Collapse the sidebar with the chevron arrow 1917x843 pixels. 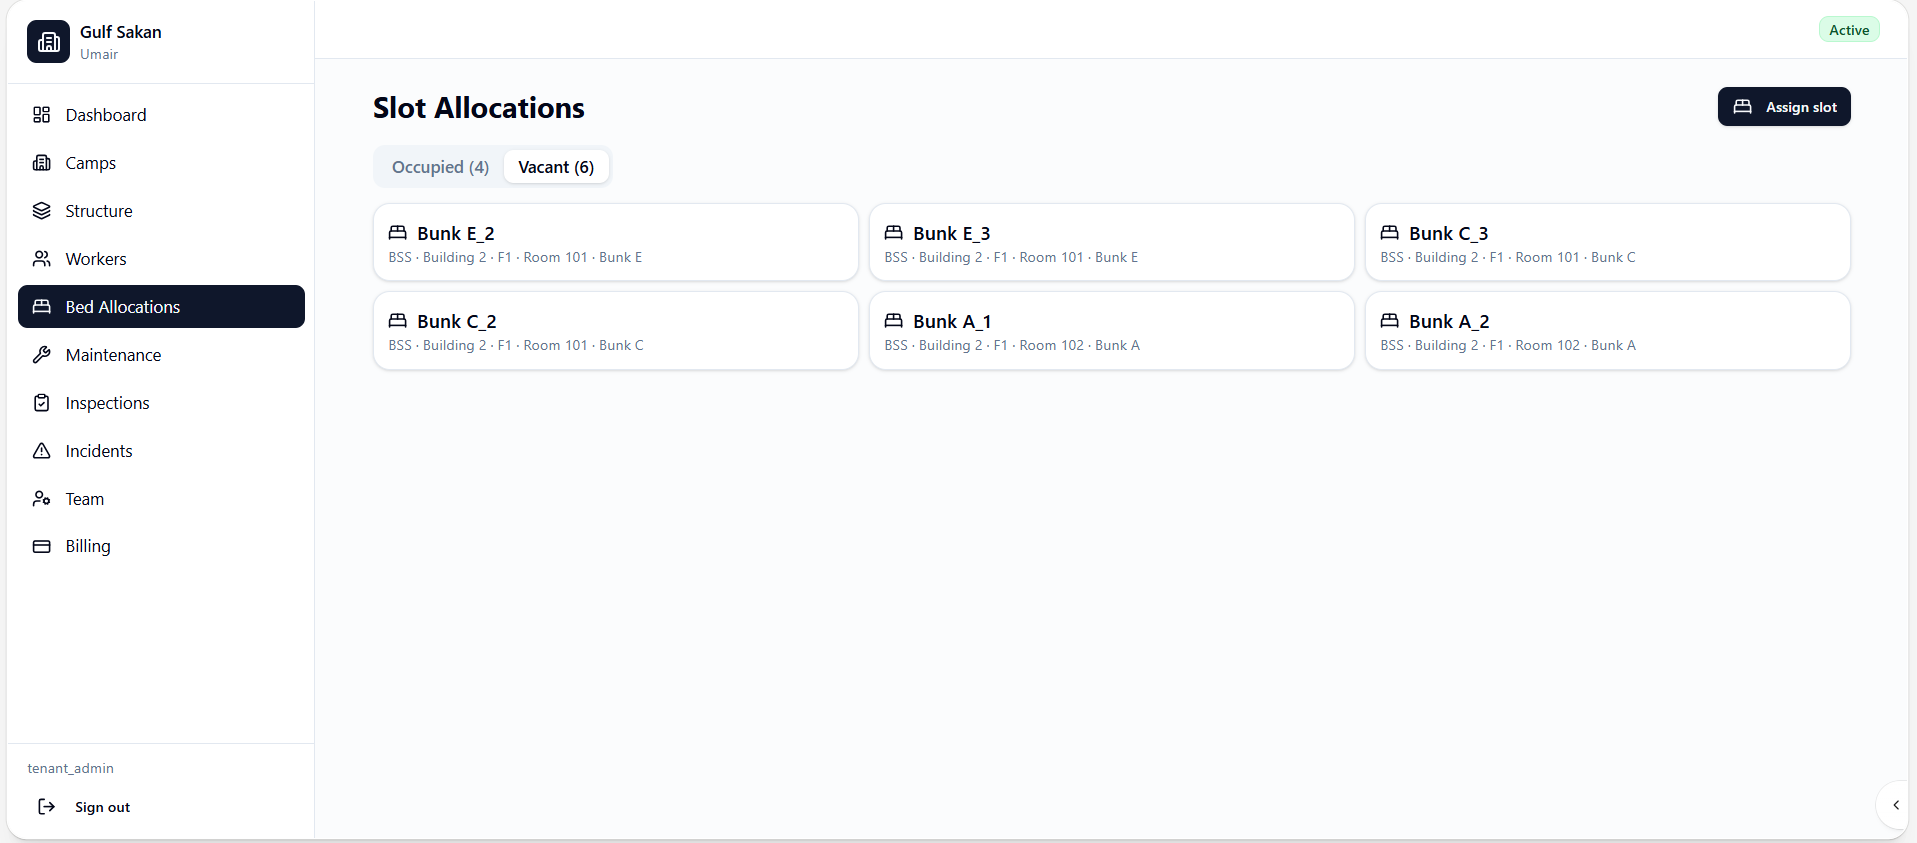point(1895,805)
